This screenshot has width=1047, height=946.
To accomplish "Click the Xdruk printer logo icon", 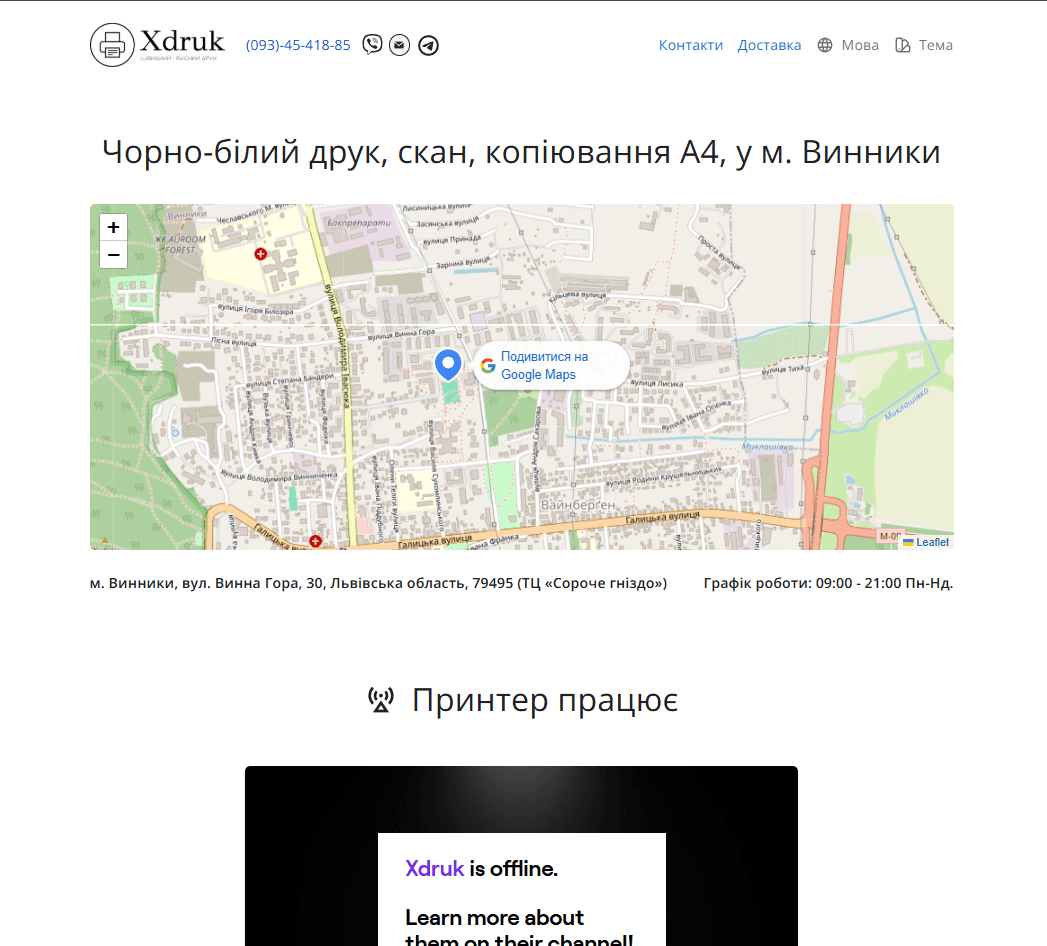I will pos(112,45).
